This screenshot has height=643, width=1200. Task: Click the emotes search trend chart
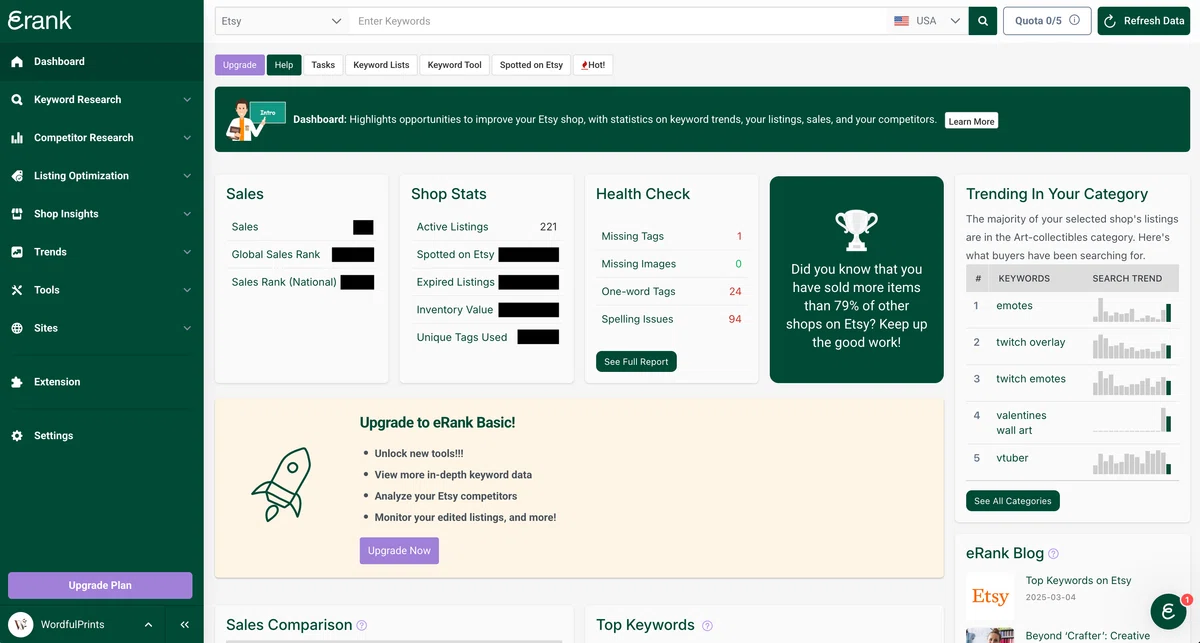(1132, 309)
